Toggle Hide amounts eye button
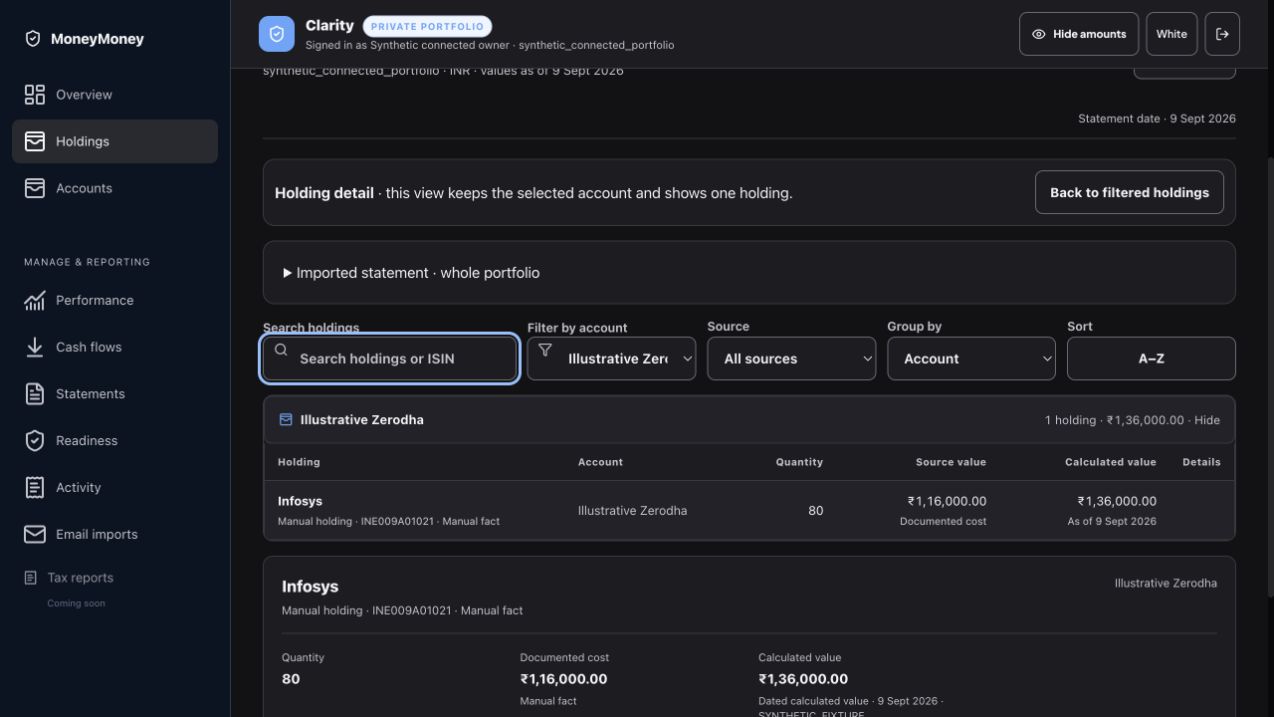Image resolution: width=1274 pixels, height=717 pixels. 1079,34
